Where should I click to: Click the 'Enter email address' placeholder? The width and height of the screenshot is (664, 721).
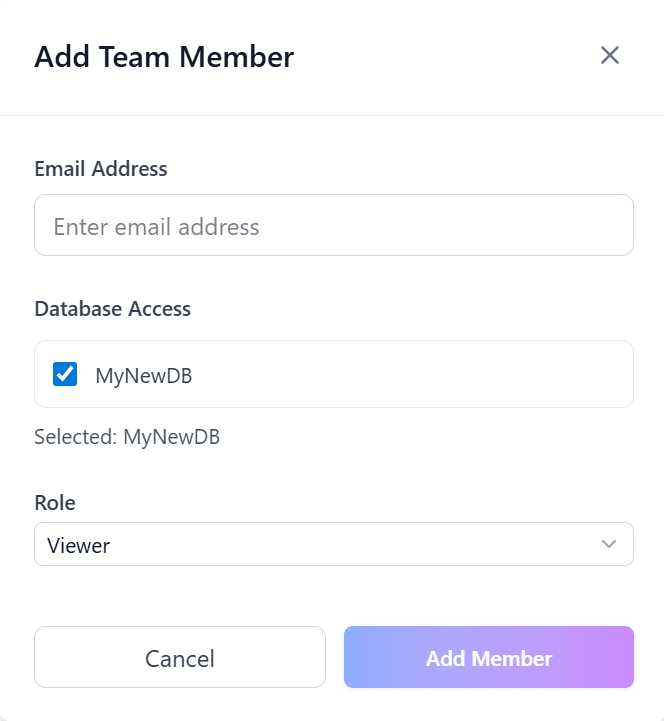click(156, 226)
